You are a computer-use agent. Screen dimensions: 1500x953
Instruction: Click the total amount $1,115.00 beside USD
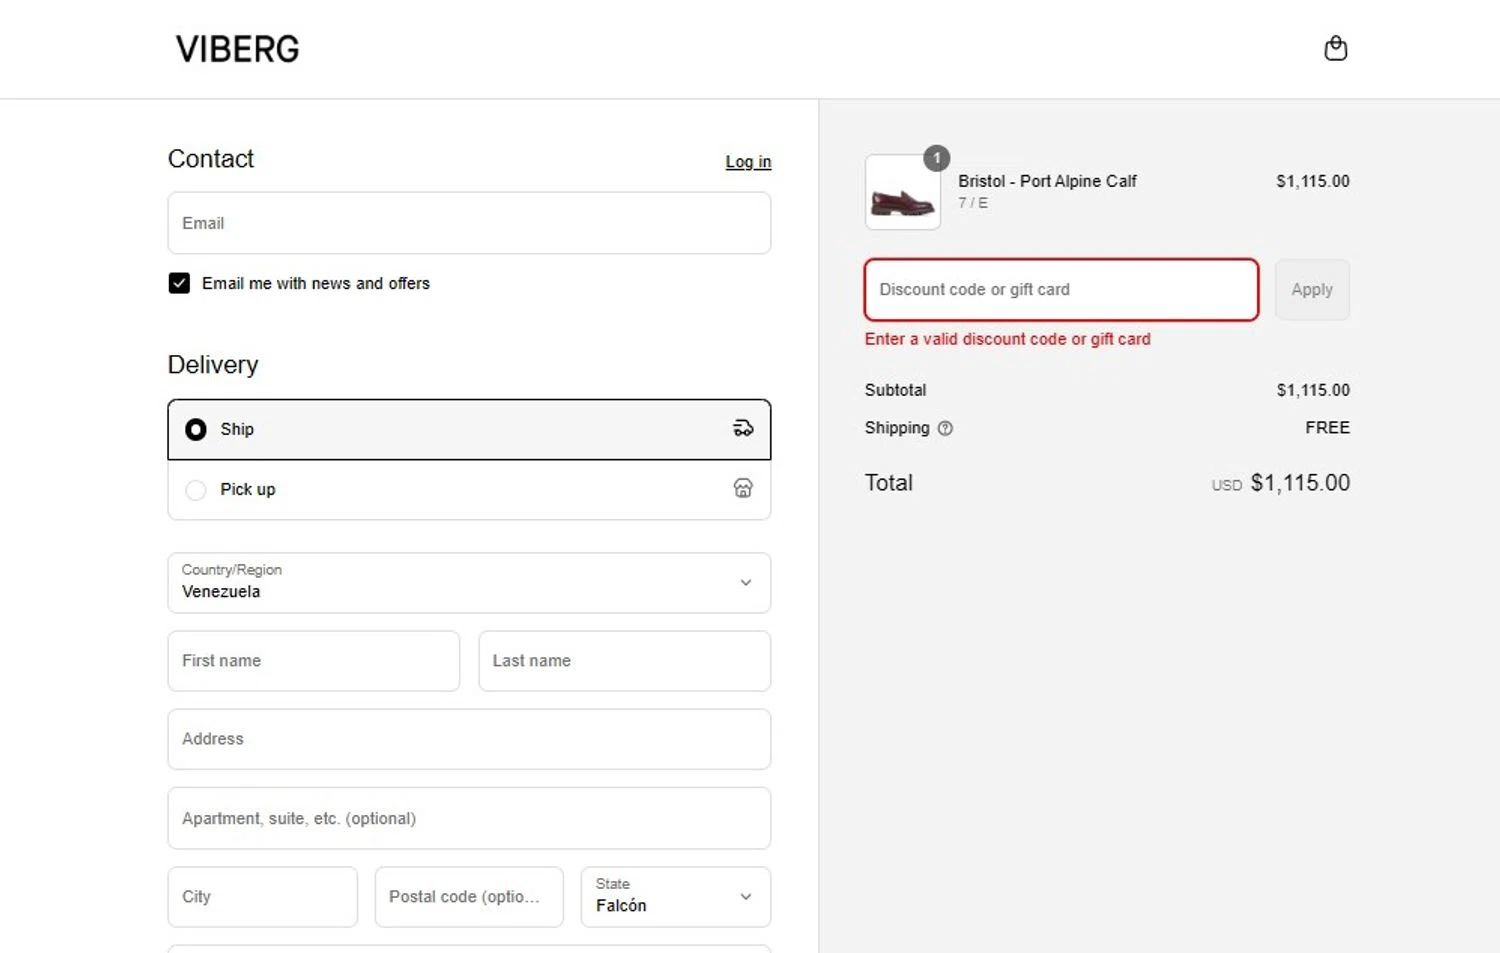click(x=1300, y=483)
